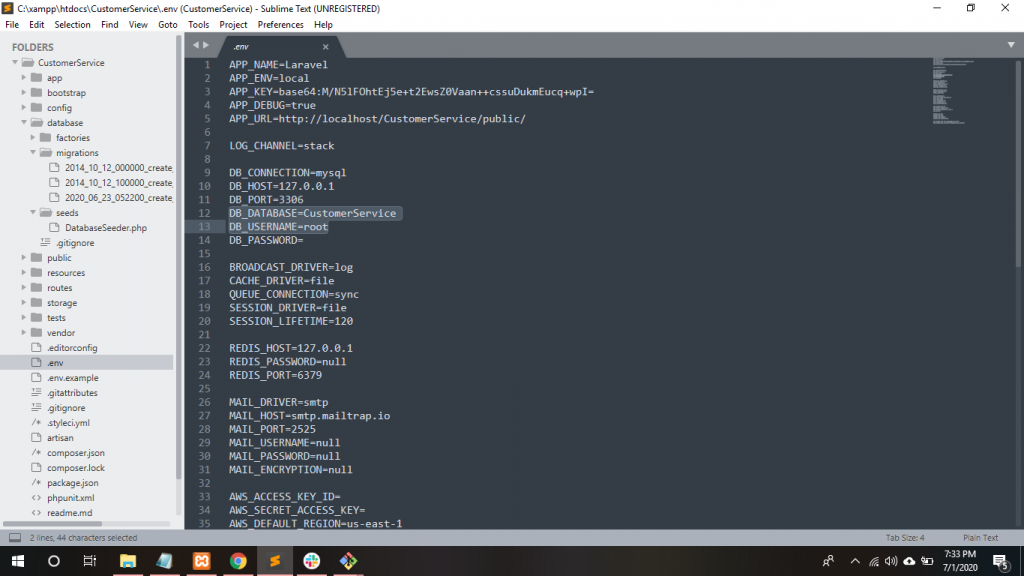Image resolution: width=1024 pixels, height=576 pixels.
Task: Change syntax via Plain Text selector
Action: tap(979, 538)
